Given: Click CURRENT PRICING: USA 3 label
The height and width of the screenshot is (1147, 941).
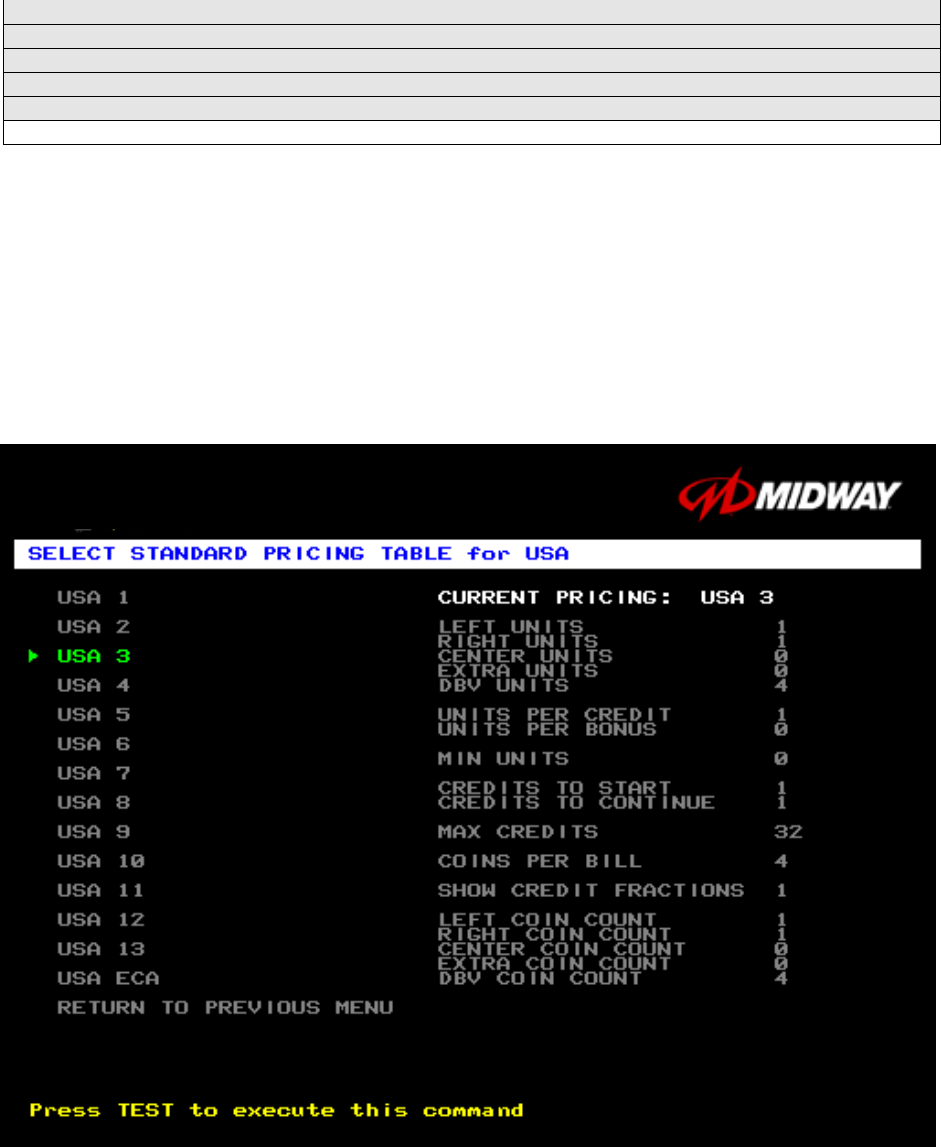Looking at the screenshot, I should (x=606, y=598).
